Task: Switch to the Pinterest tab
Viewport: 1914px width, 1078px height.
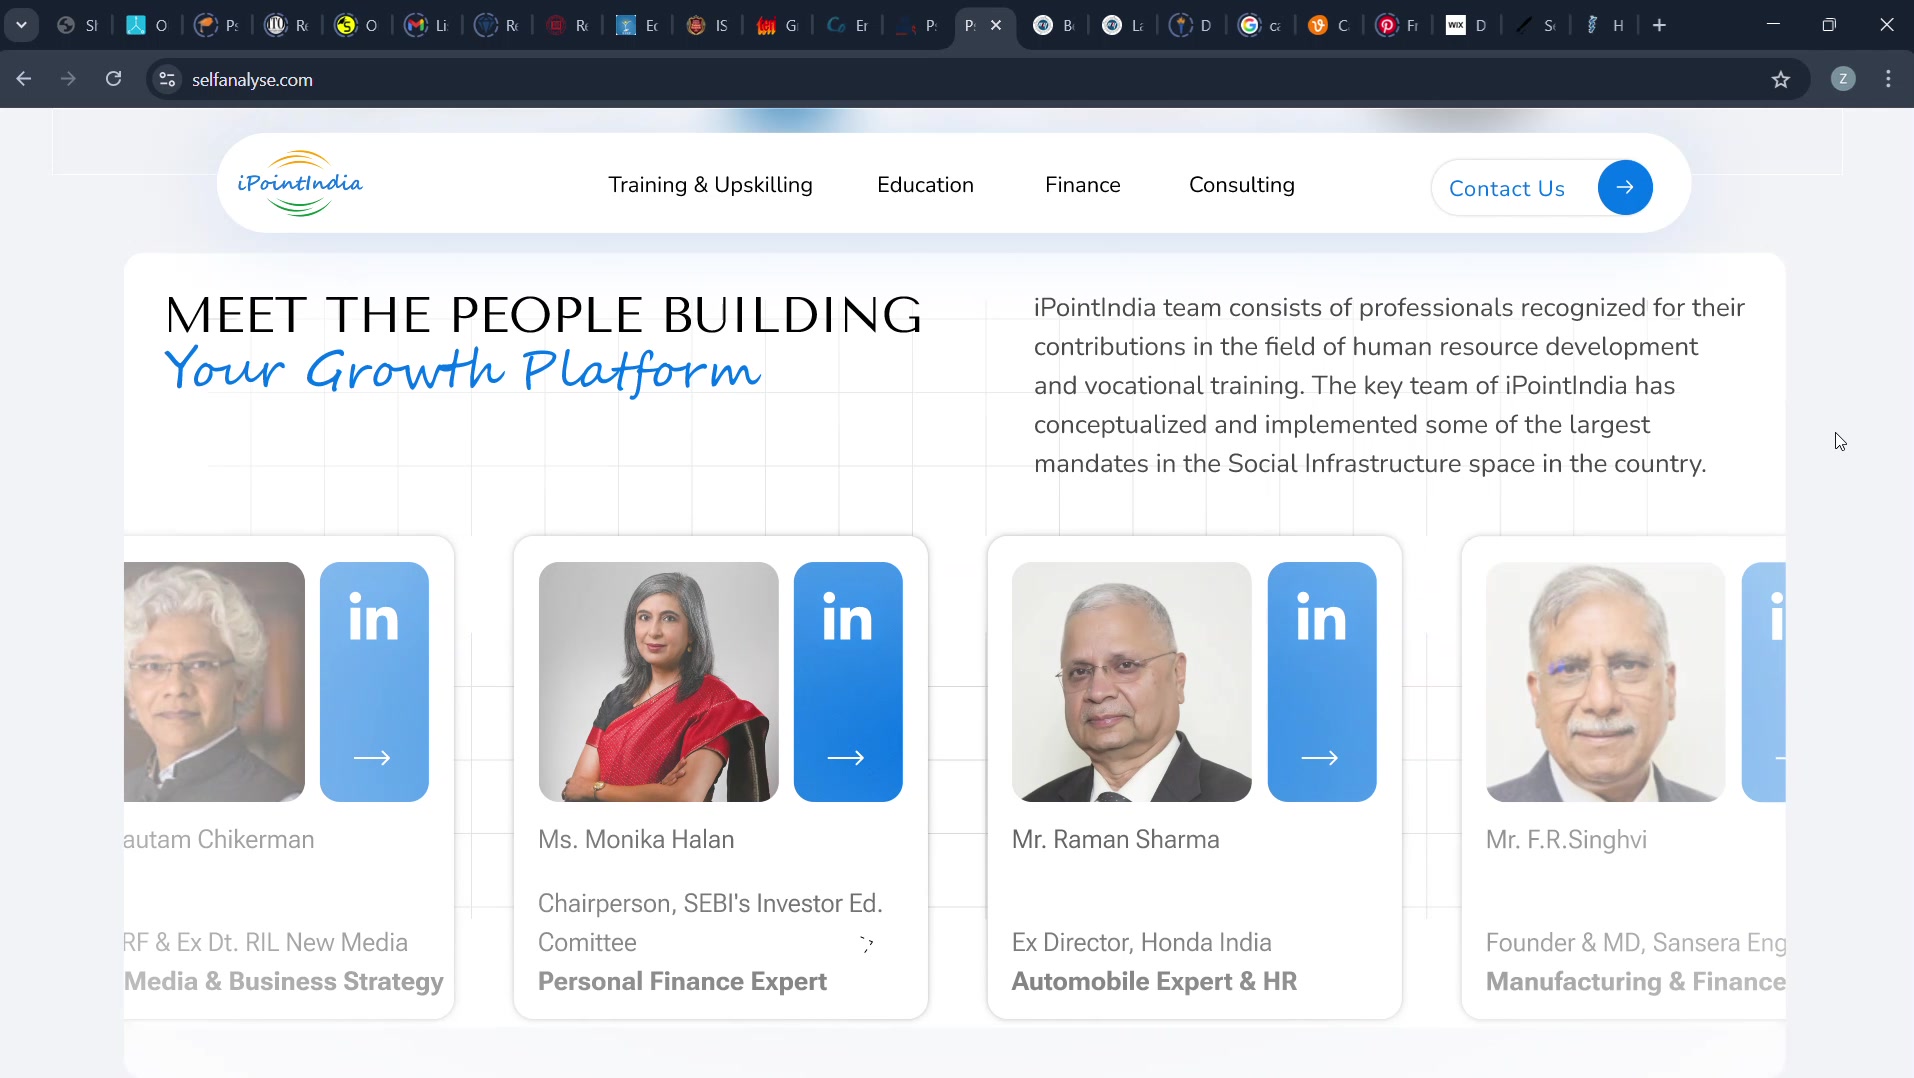Action: click(x=1398, y=25)
